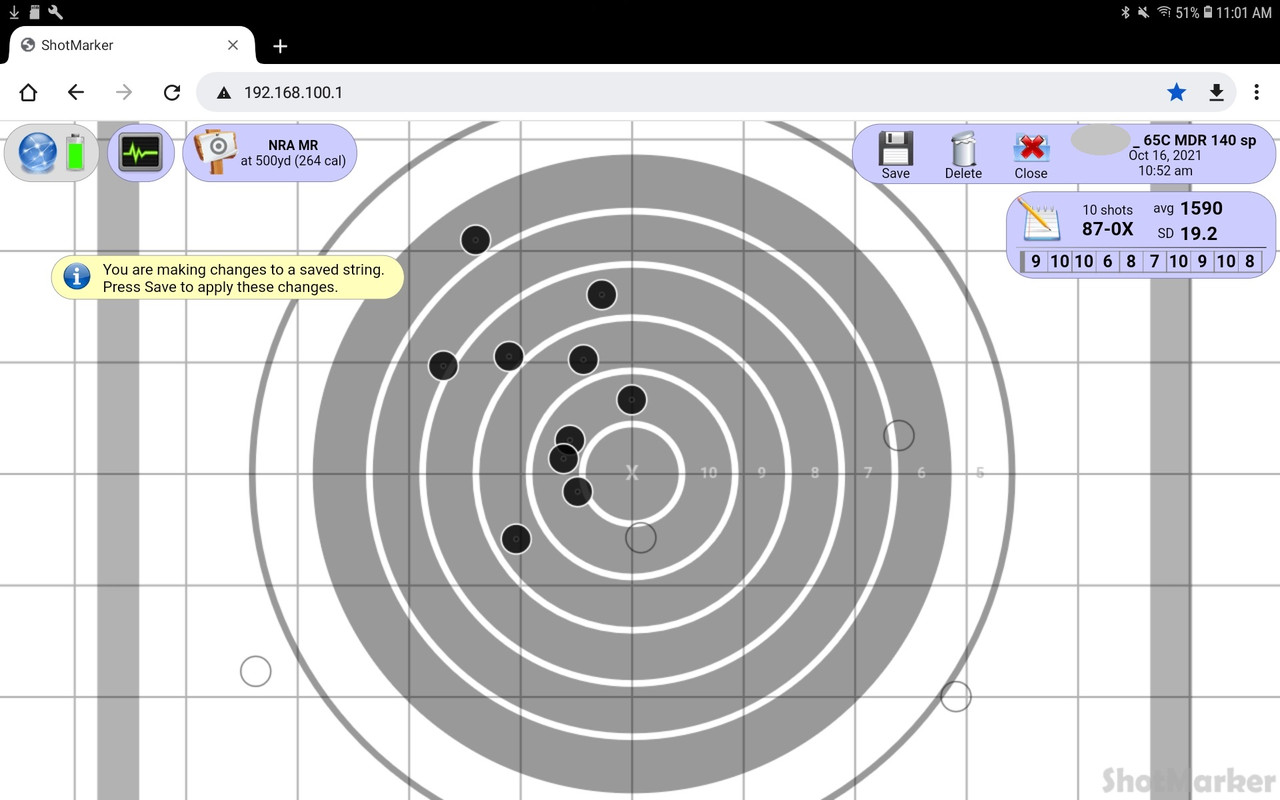
Task: Select the score cell showing 7
Action: [x=1154, y=261]
